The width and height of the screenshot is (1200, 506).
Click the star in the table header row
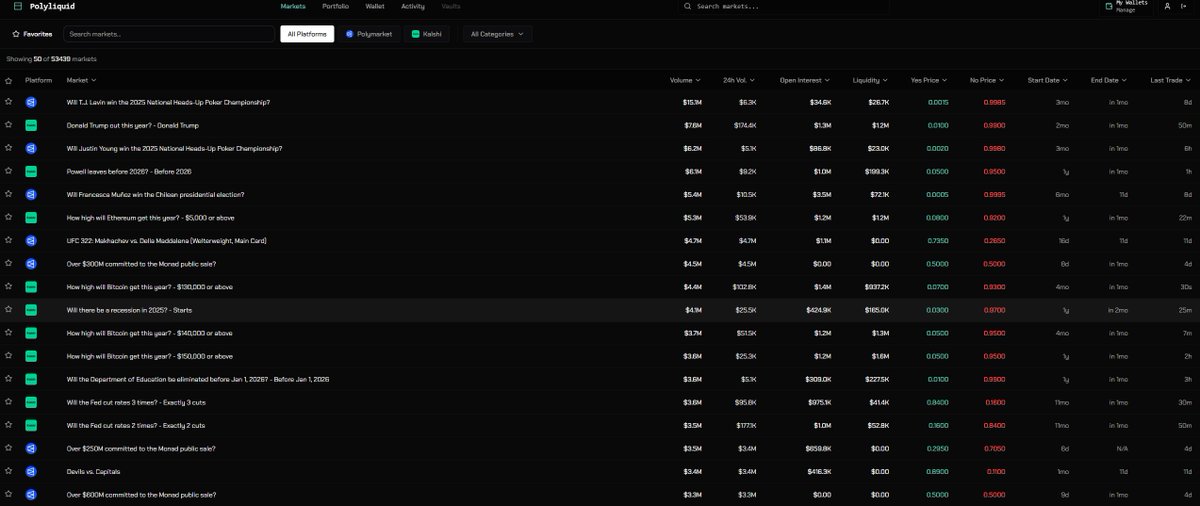coord(9,80)
